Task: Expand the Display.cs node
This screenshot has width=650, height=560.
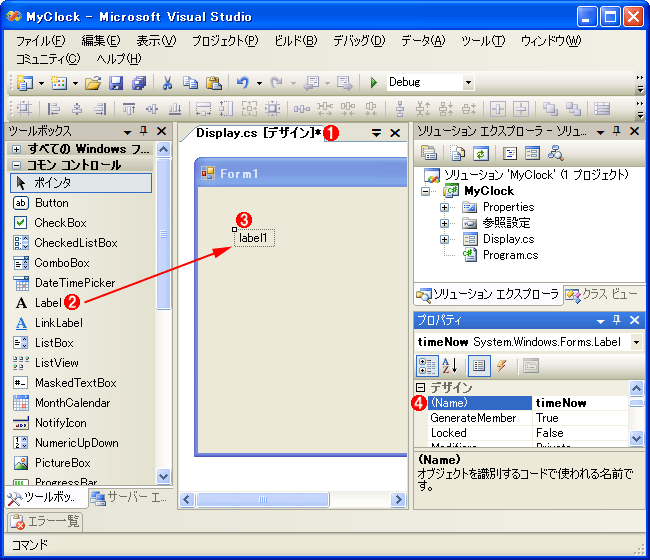Action: tap(444, 239)
